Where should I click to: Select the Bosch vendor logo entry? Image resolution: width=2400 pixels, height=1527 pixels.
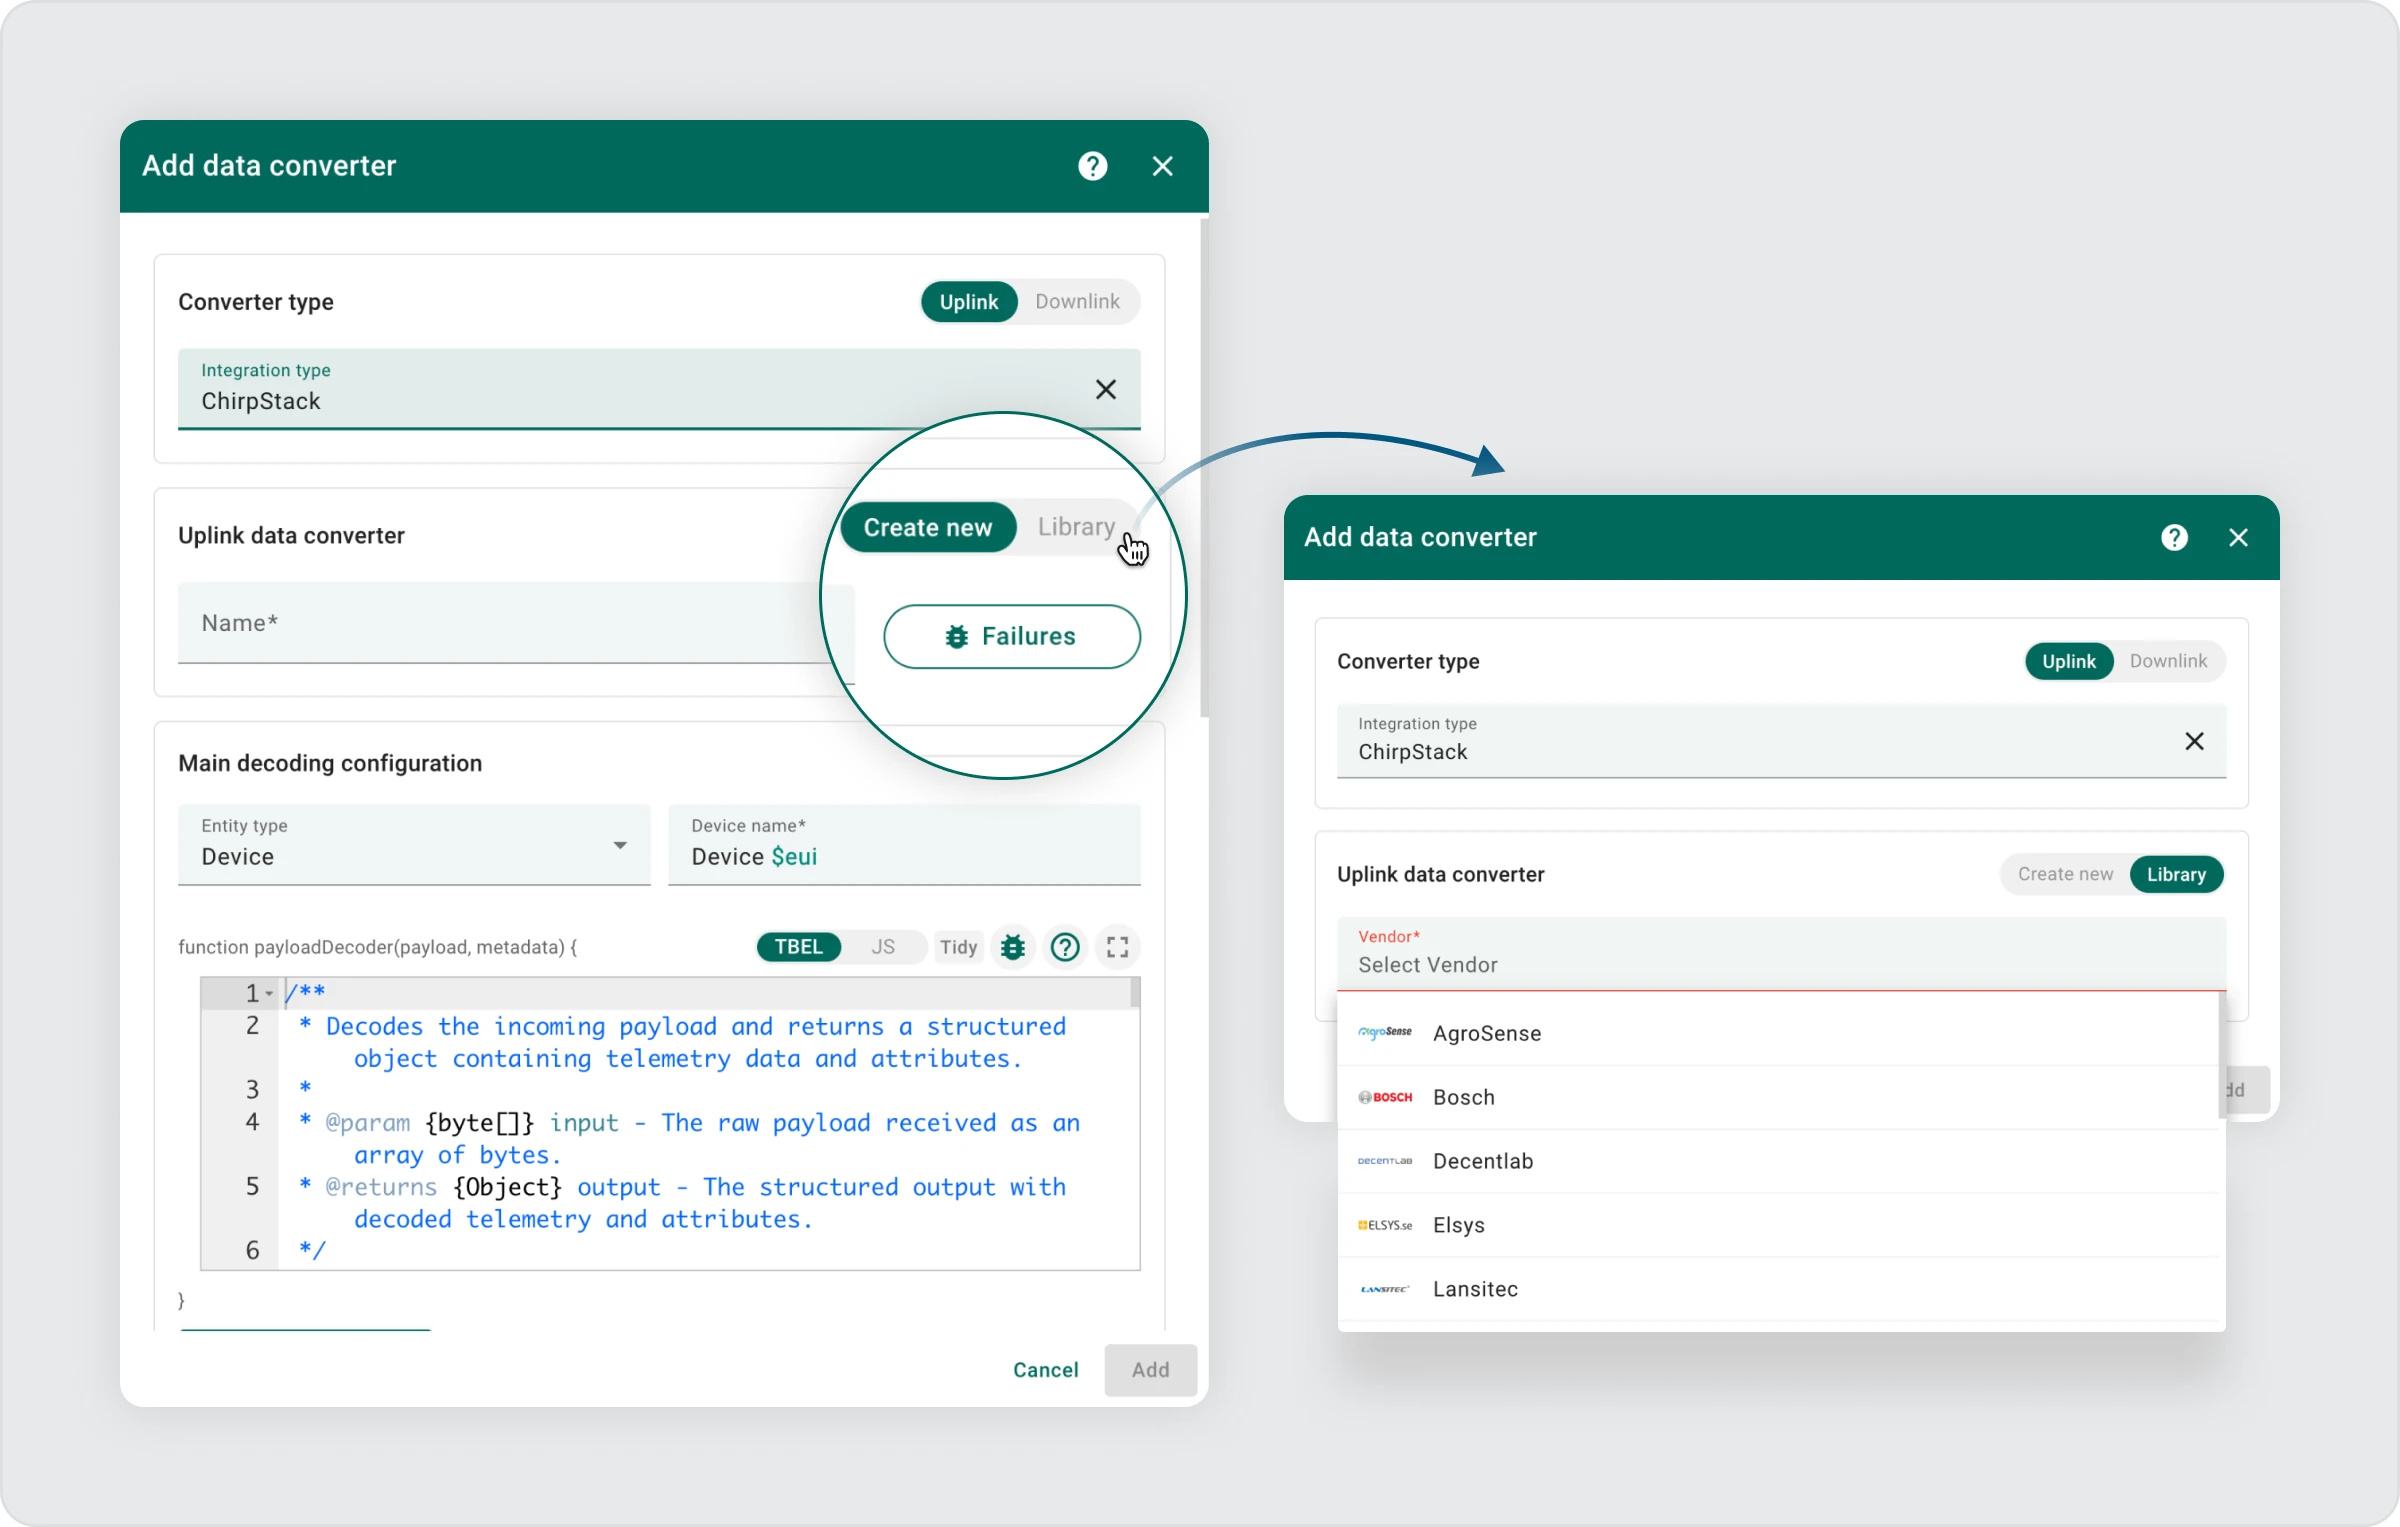coord(1385,1097)
